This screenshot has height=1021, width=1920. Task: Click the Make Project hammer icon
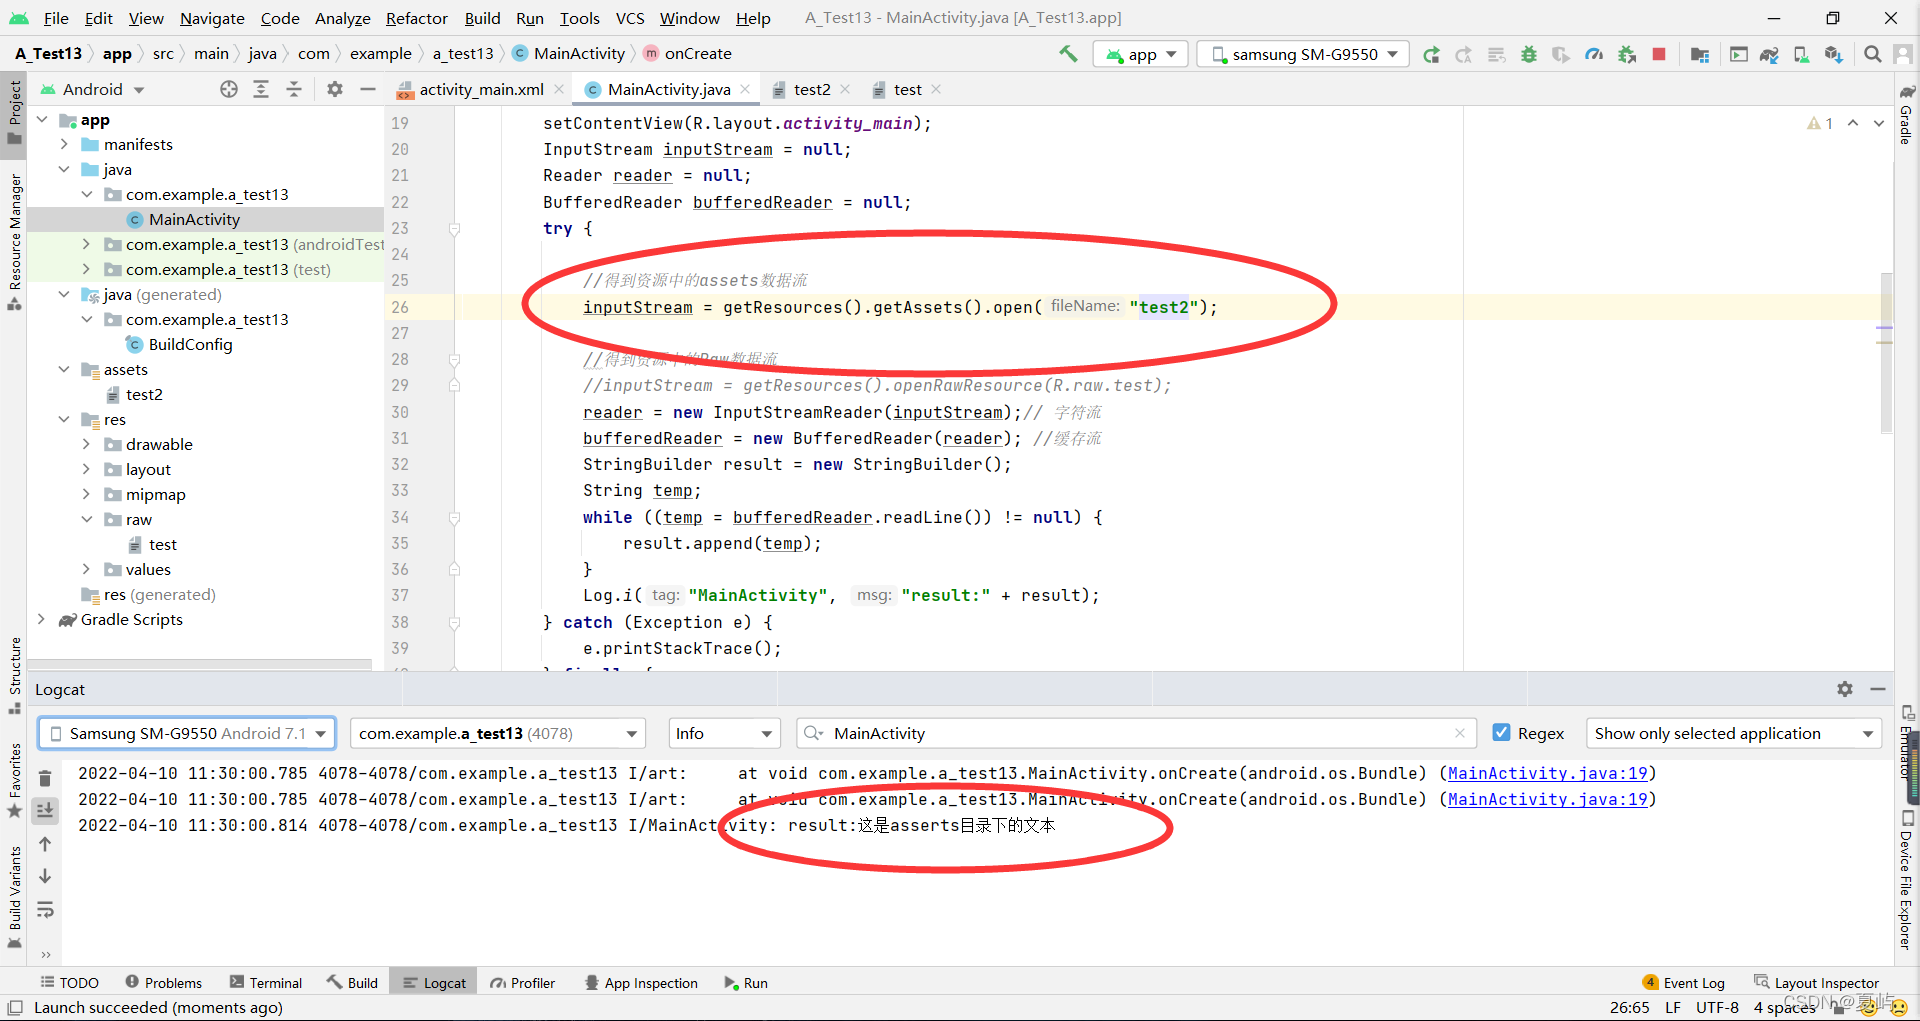tap(1068, 54)
